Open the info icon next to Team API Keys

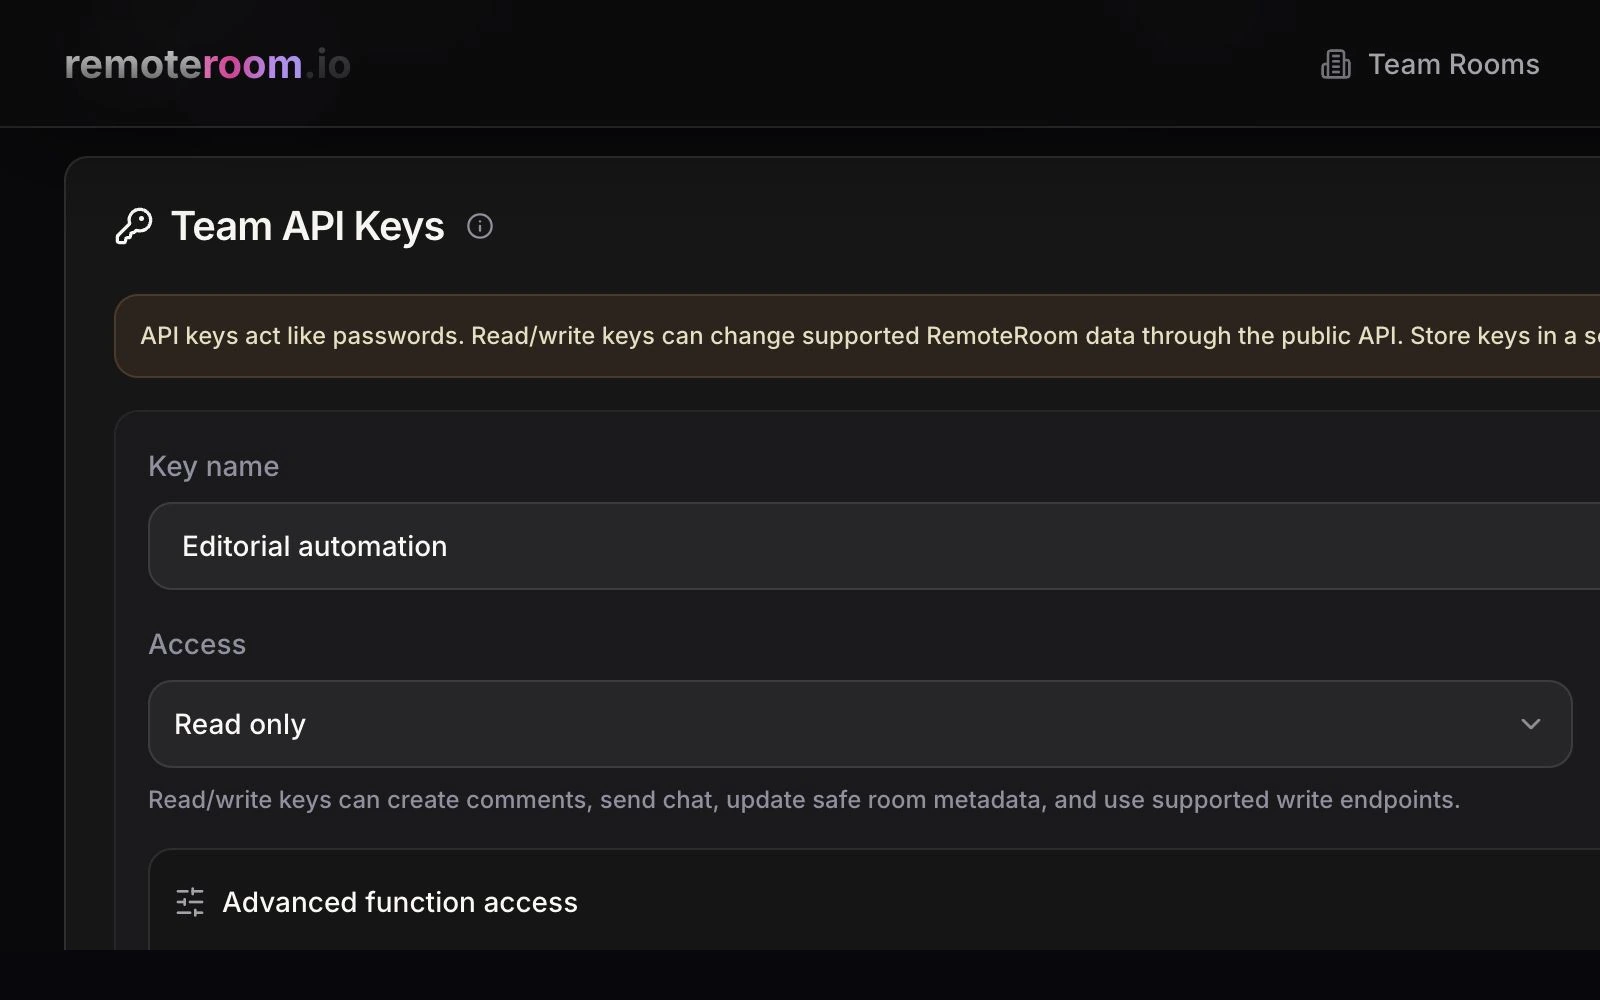[480, 226]
